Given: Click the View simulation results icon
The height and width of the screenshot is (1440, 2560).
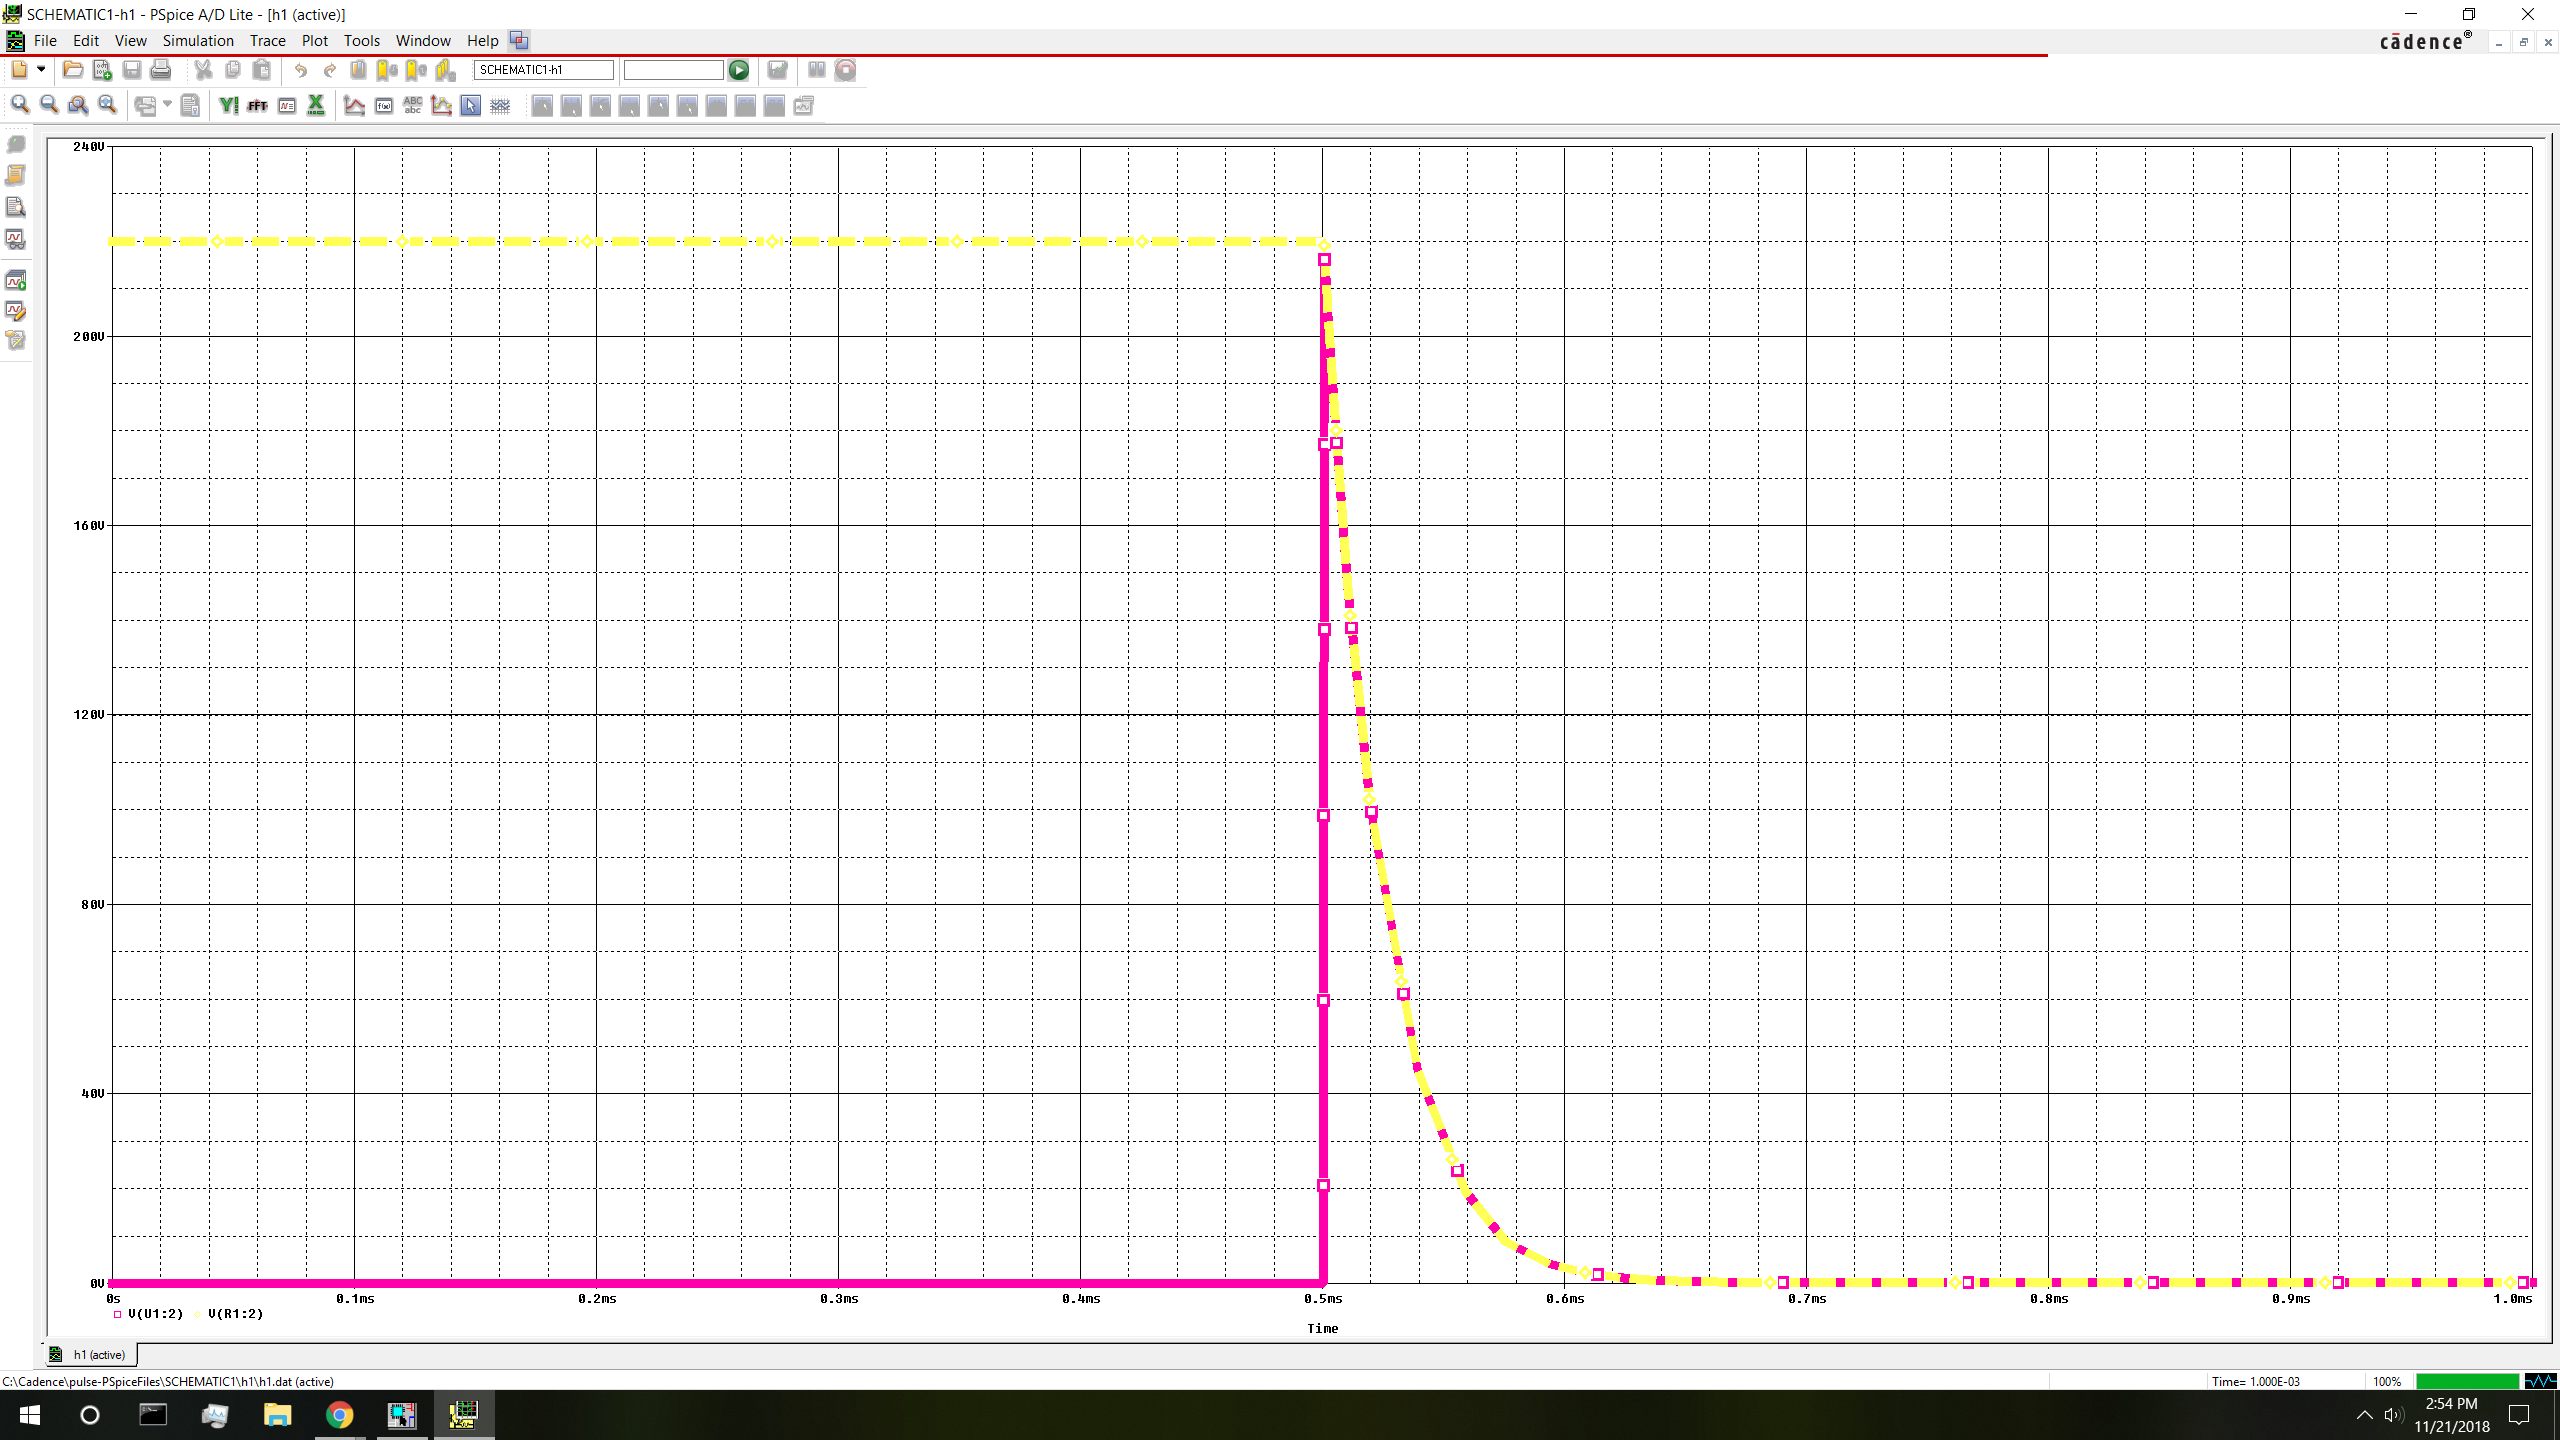Looking at the screenshot, I should [777, 70].
